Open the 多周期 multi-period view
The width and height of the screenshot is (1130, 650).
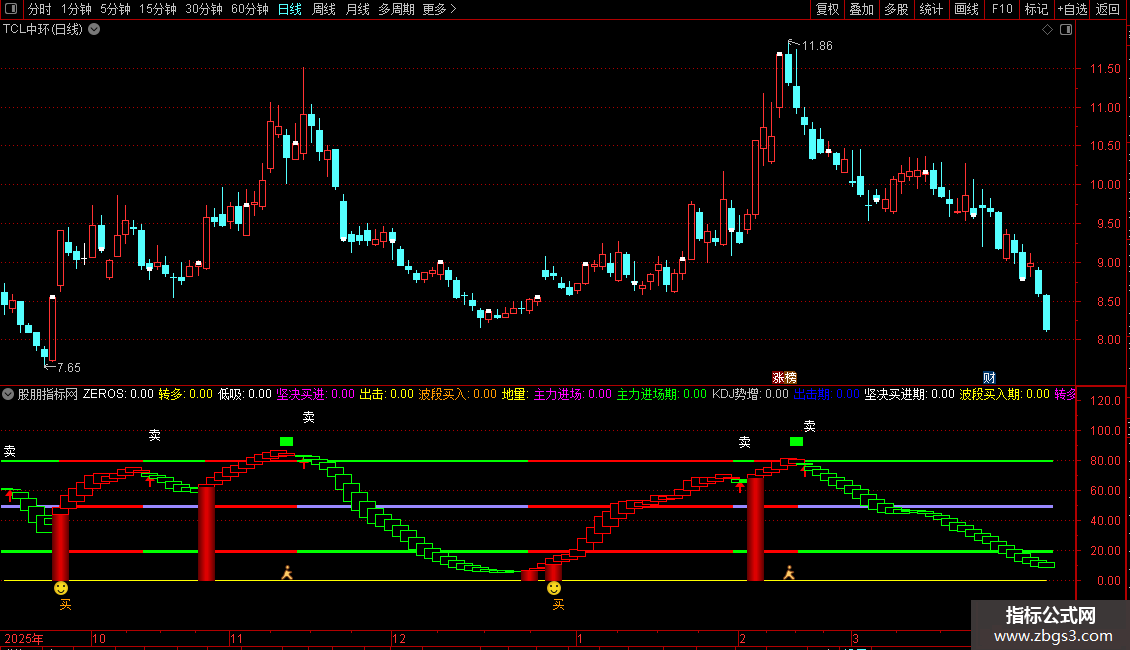tap(396, 9)
